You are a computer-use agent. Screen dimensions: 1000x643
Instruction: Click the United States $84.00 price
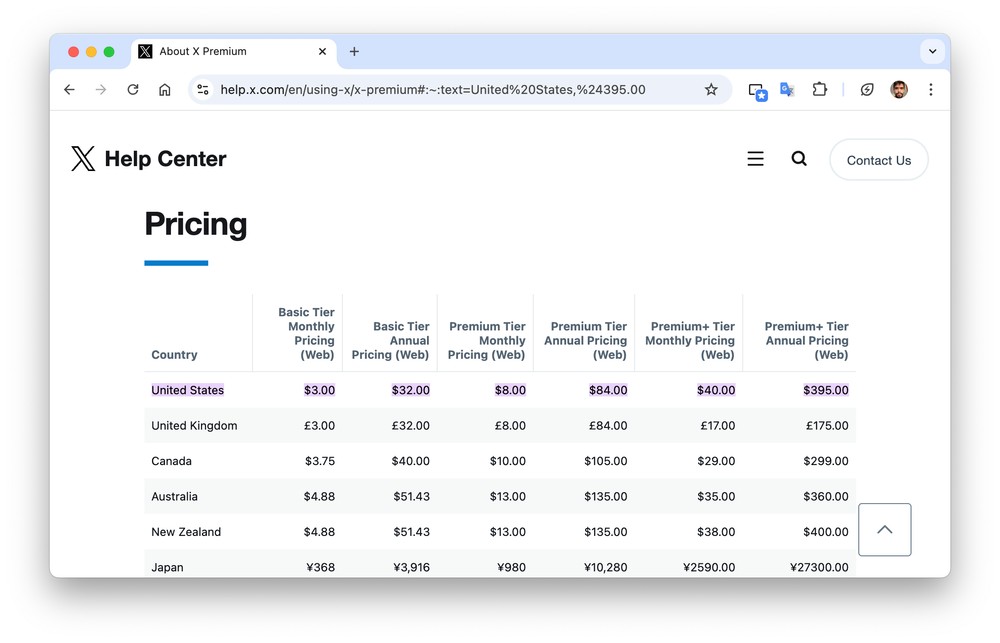[608, 390]
